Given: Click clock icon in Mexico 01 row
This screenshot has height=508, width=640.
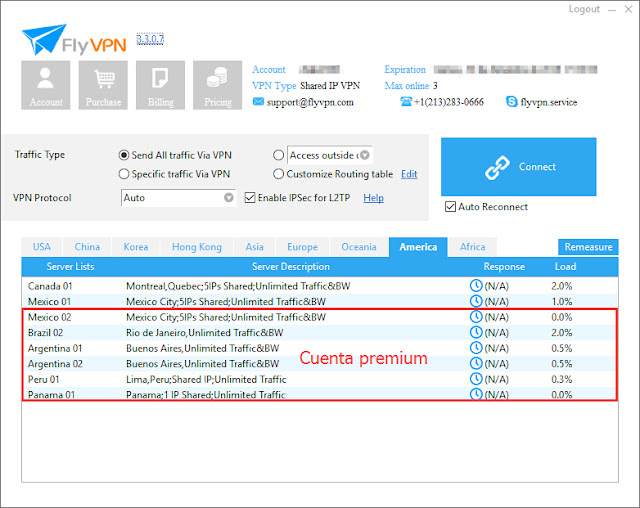Looking at the screenshot, I should [476, 301].
